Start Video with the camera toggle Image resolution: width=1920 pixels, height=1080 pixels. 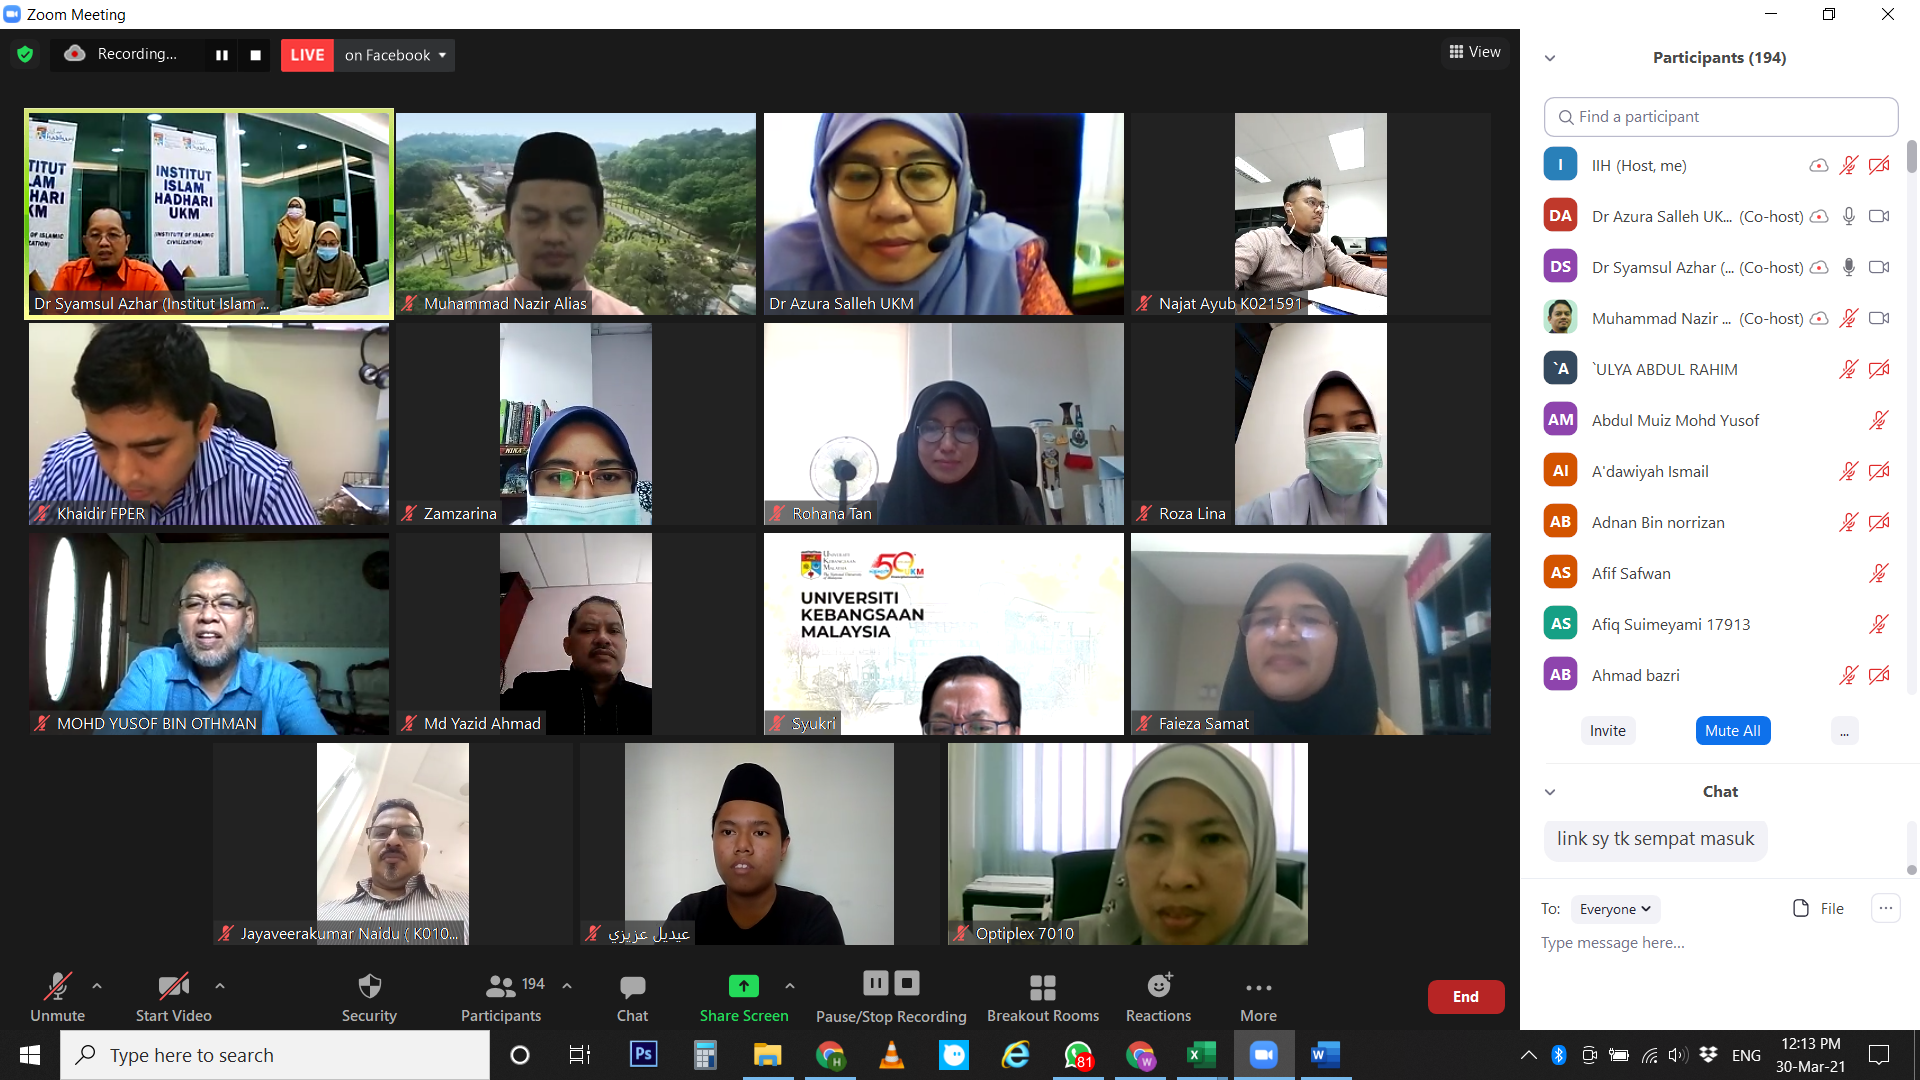[173, 987]
